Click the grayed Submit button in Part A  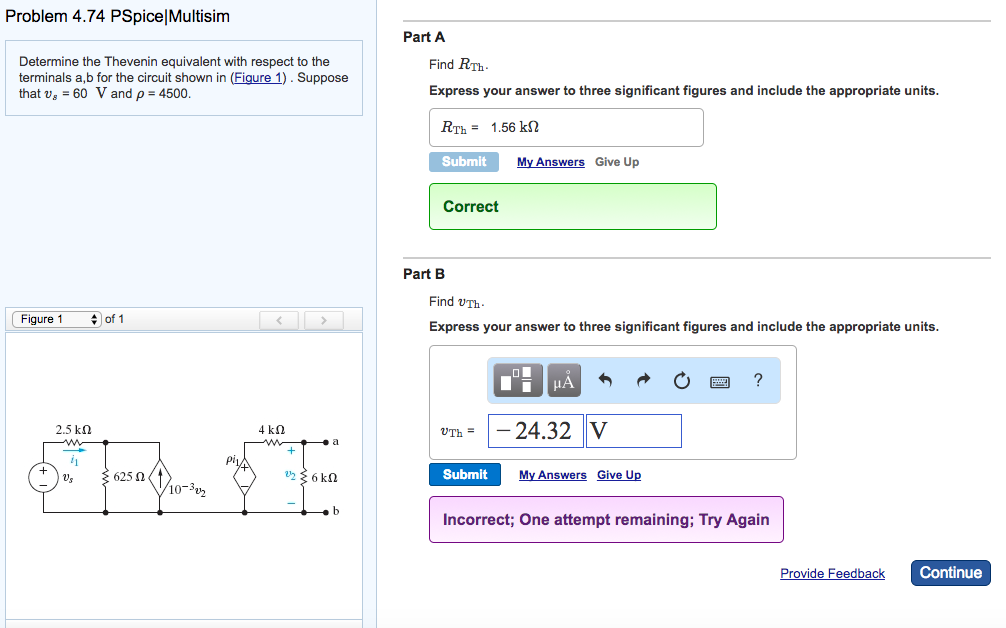tap(463, 161)
